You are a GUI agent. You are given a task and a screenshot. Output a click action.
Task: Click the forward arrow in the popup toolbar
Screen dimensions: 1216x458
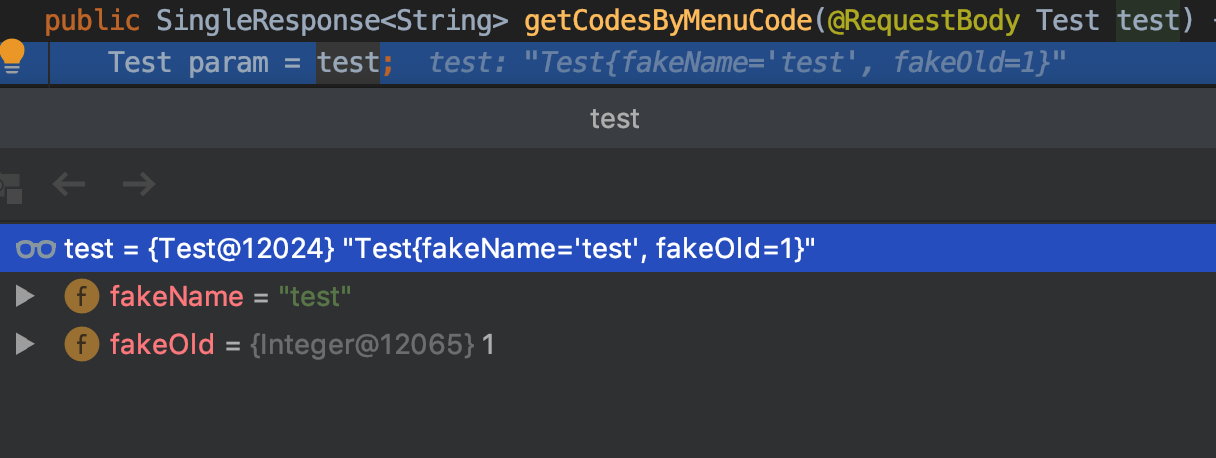(x=138, y=184)
